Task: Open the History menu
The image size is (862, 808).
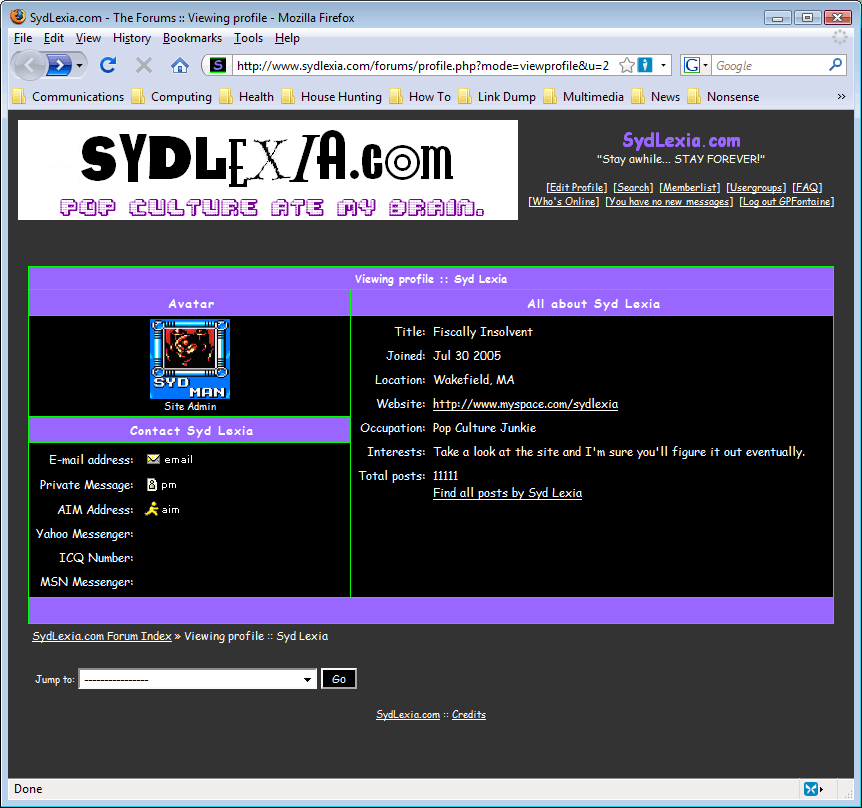Action: (132, 38)
